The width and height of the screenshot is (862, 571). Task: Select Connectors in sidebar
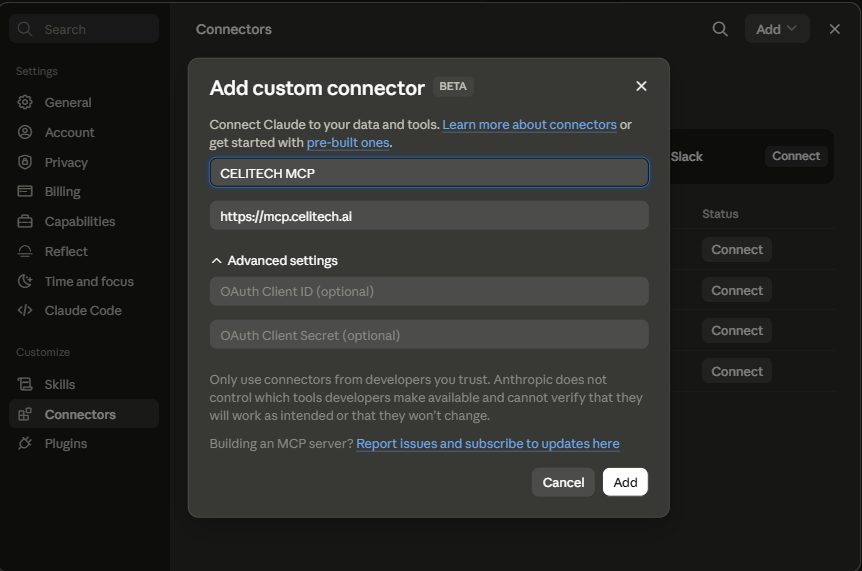coord(84,414)
